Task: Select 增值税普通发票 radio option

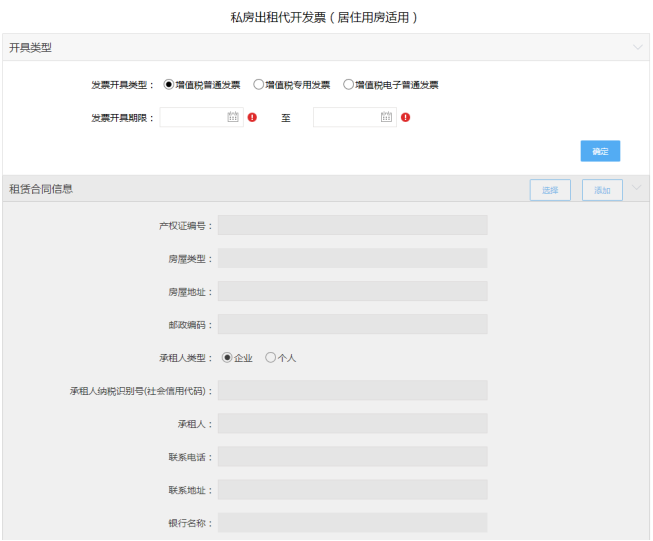Action: click(x=169, y=85)
